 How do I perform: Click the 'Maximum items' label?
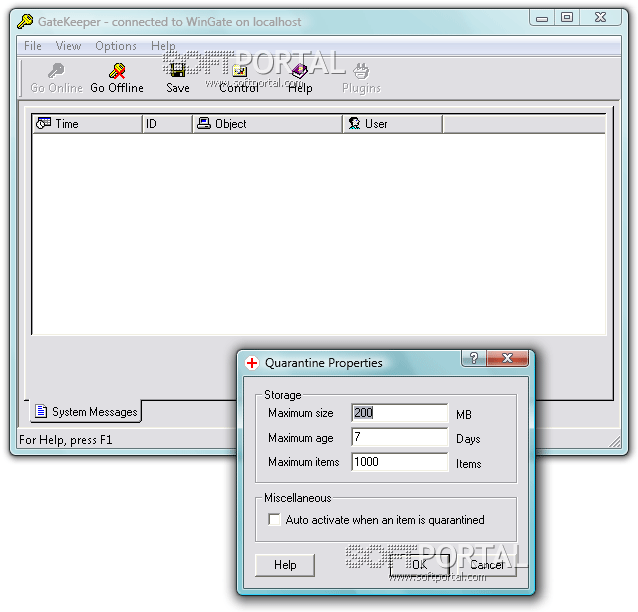[304, 462]
